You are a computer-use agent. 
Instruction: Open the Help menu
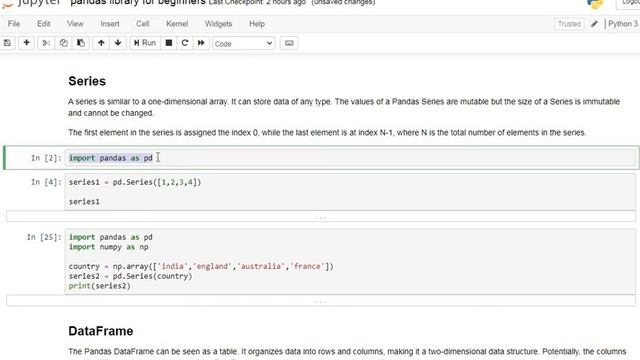257,24
